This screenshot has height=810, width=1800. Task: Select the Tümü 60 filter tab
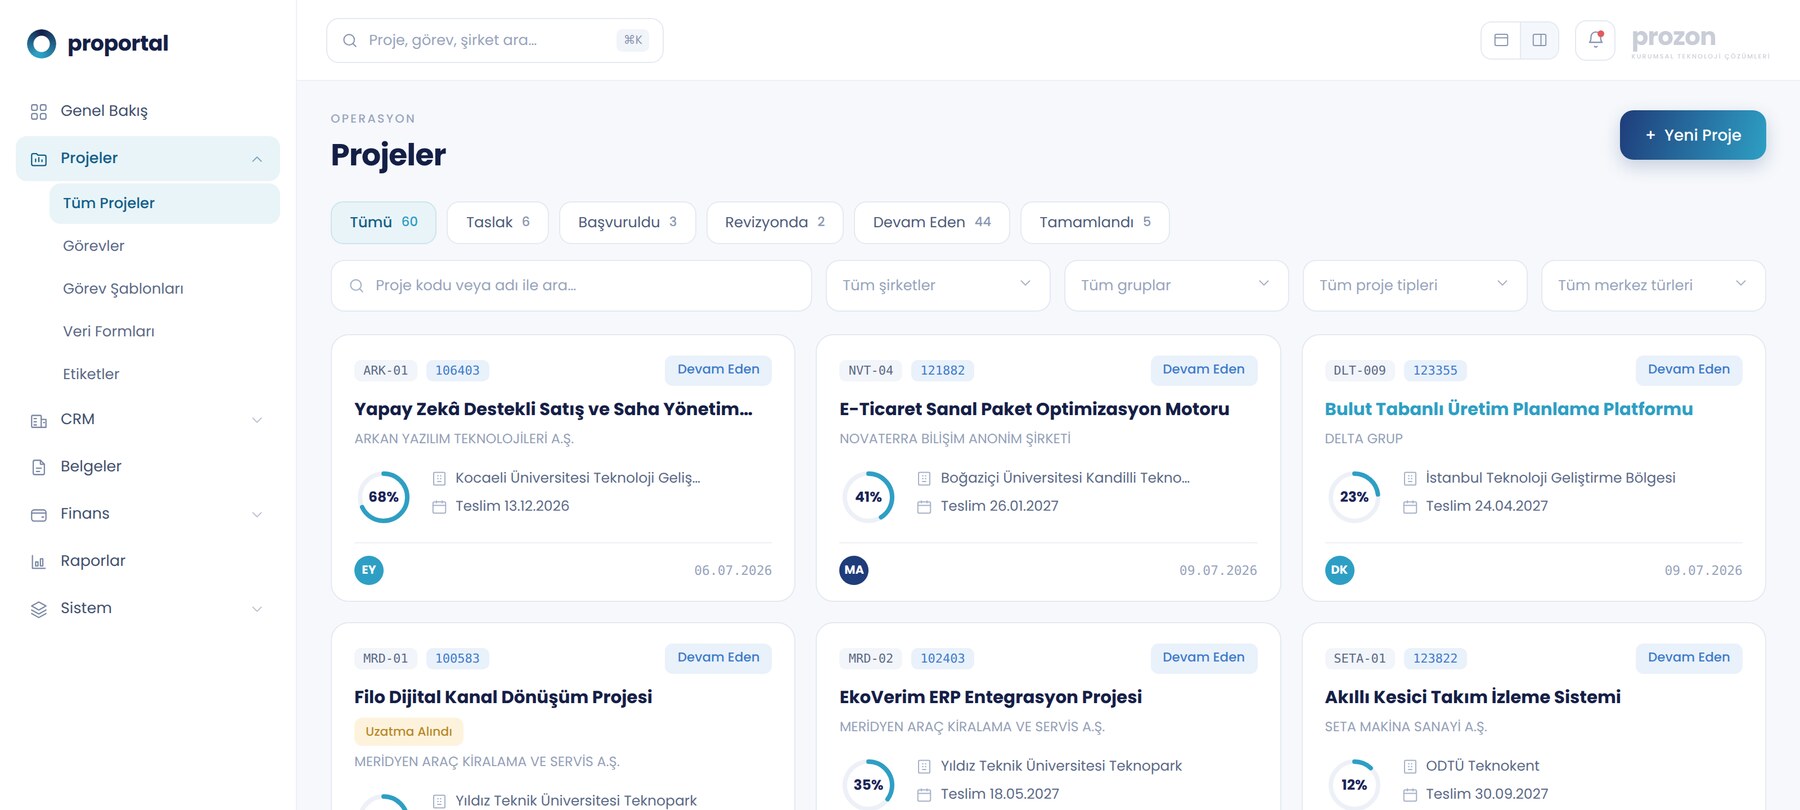384,222
